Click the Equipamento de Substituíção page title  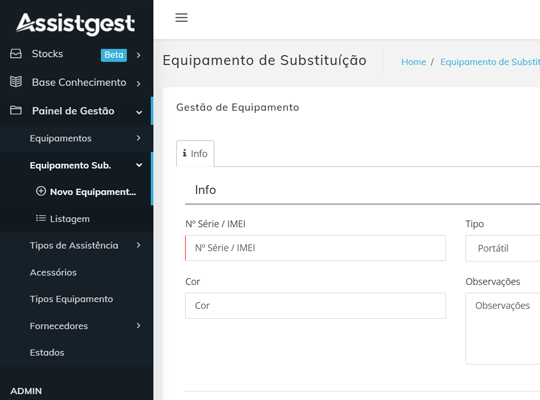pos(264,61)
